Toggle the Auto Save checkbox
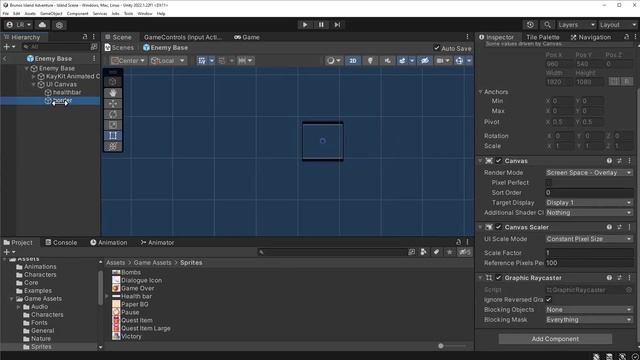The image size is (640, 360). [437, 48]
